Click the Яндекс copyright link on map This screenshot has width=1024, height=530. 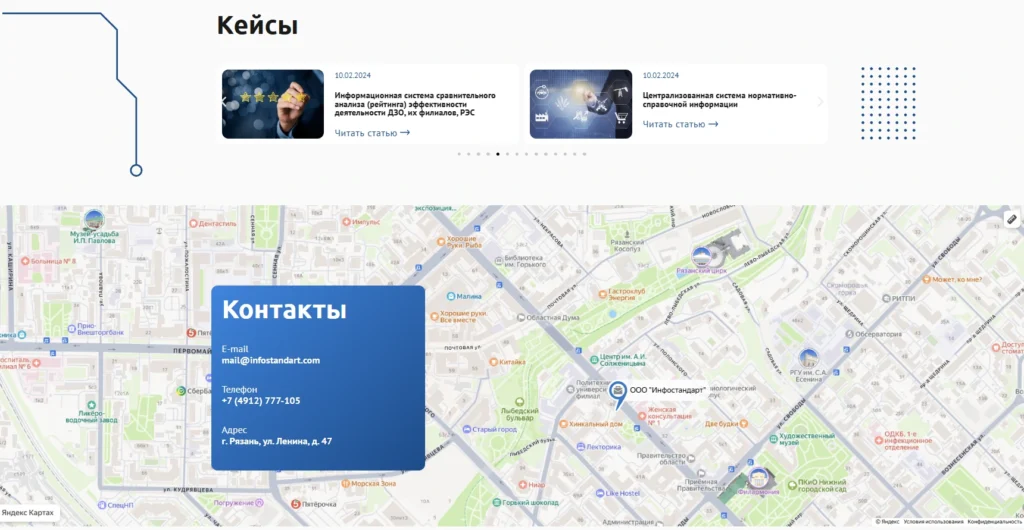pyautogui.click(x=887, y=522)
